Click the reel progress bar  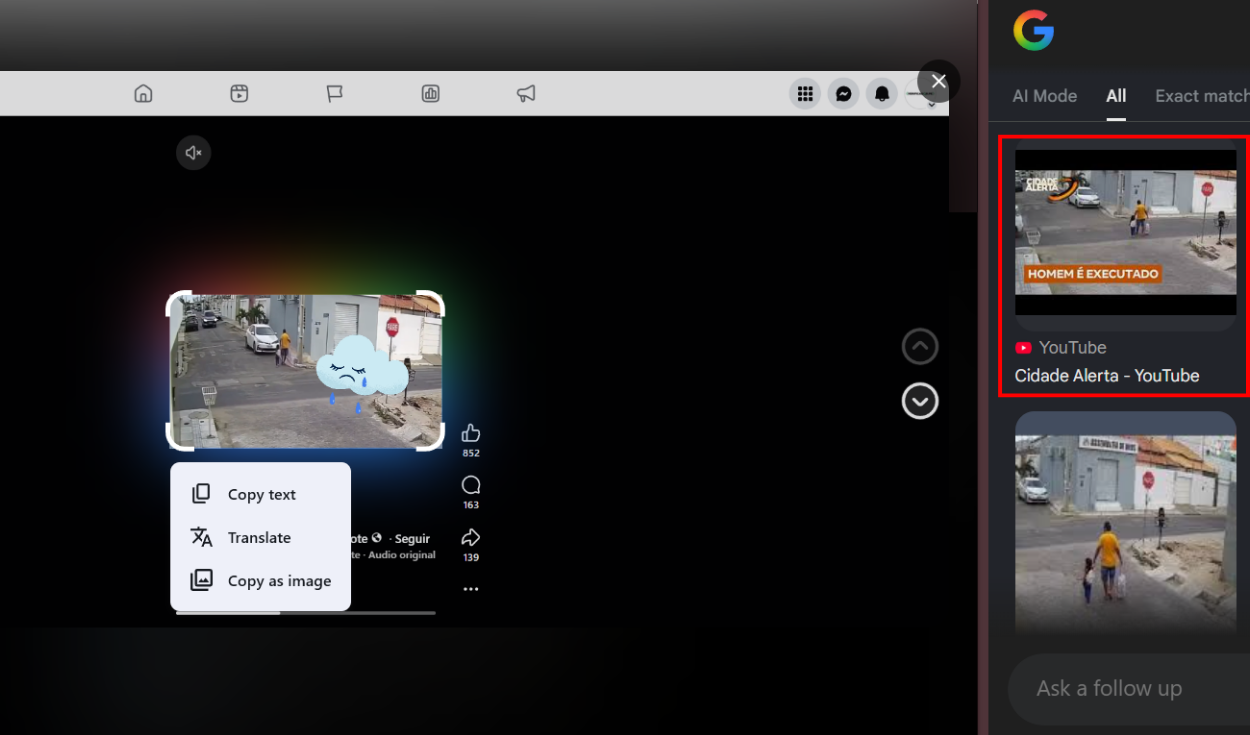[x=305, y=613]
